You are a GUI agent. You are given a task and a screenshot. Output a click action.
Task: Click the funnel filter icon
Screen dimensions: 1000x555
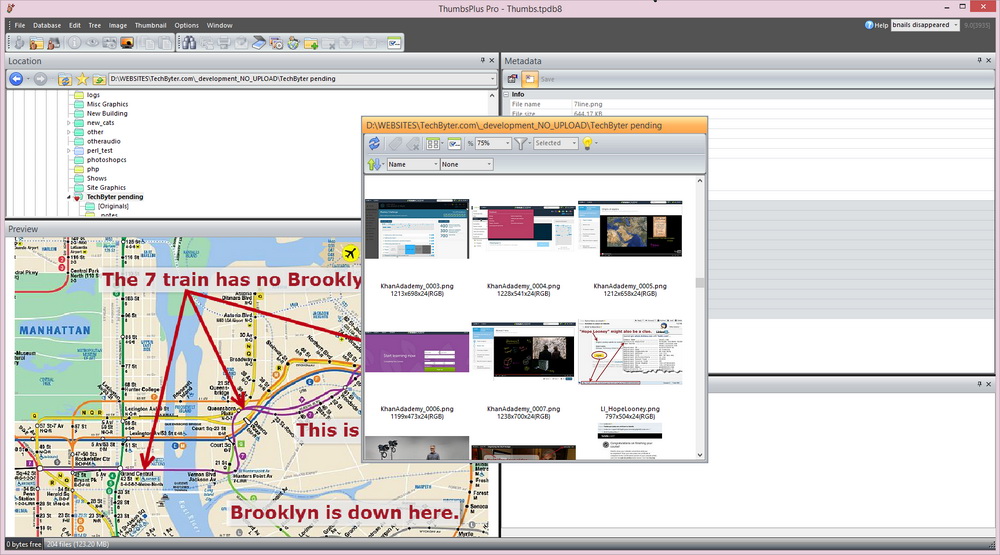[x=521, y=144]
